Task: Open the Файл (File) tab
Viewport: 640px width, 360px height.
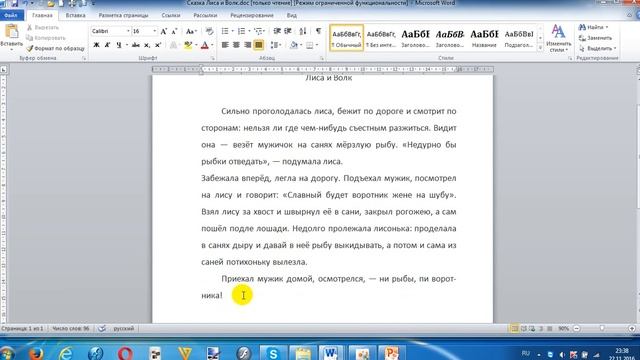Action: coord(11,16)
